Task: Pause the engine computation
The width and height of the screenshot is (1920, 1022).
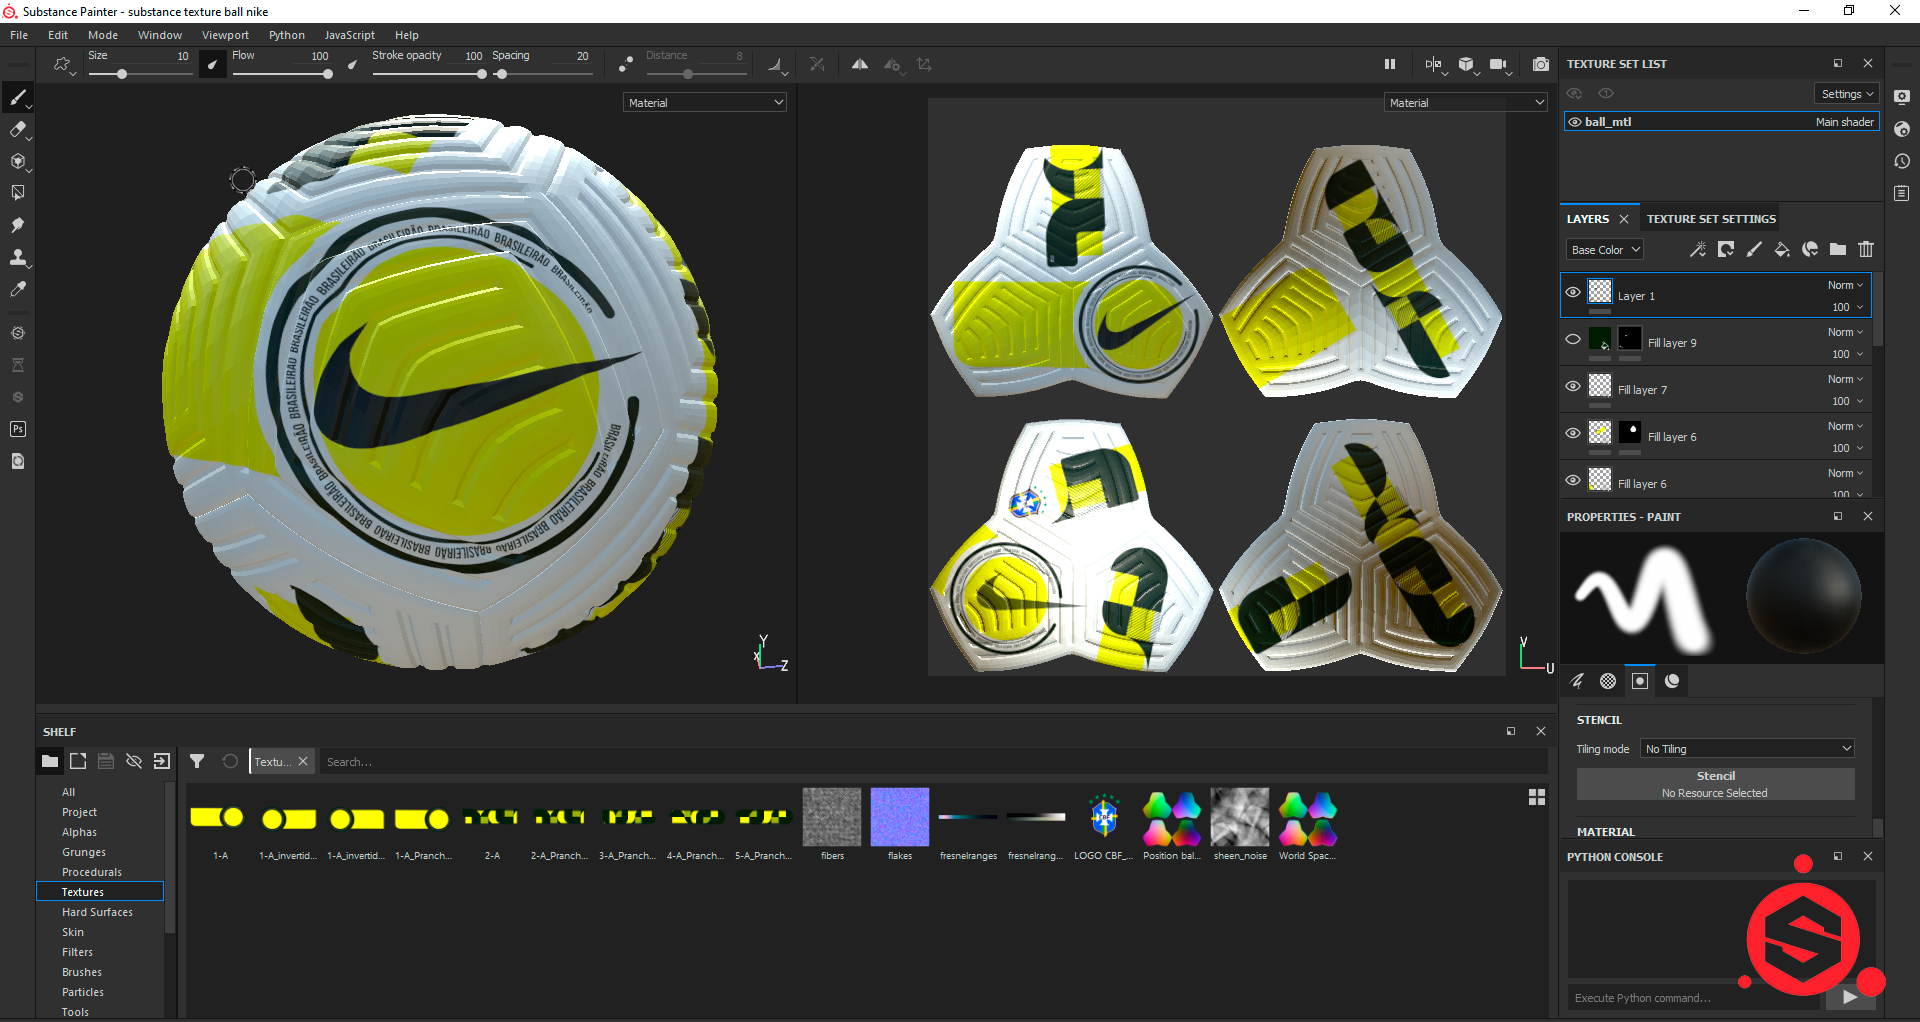Action: pyautogui.click(x=1390, y=64)
